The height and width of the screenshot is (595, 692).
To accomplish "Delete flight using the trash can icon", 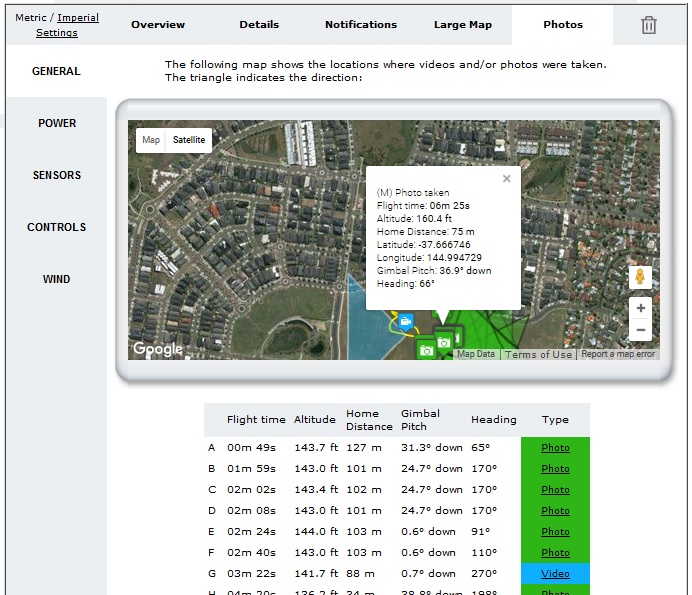I will tap(648, 25).
